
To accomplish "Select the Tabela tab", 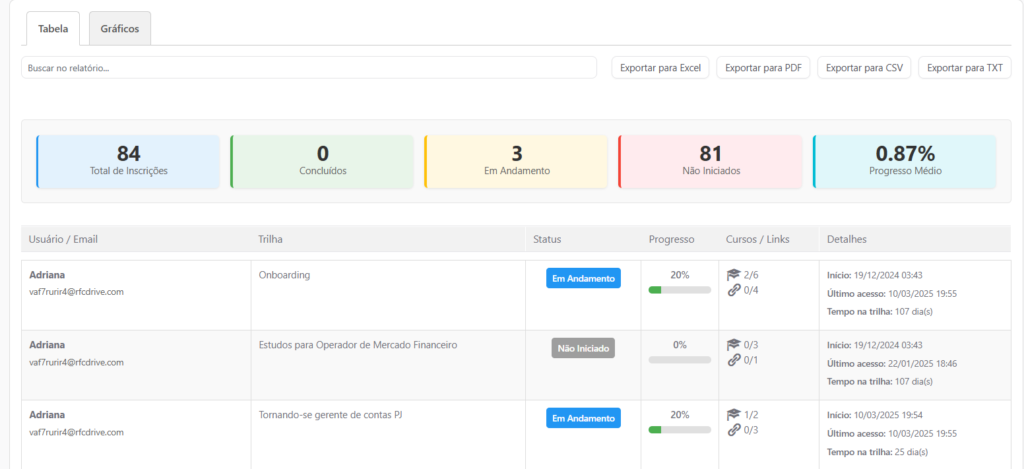I will [x=53, y=29].
